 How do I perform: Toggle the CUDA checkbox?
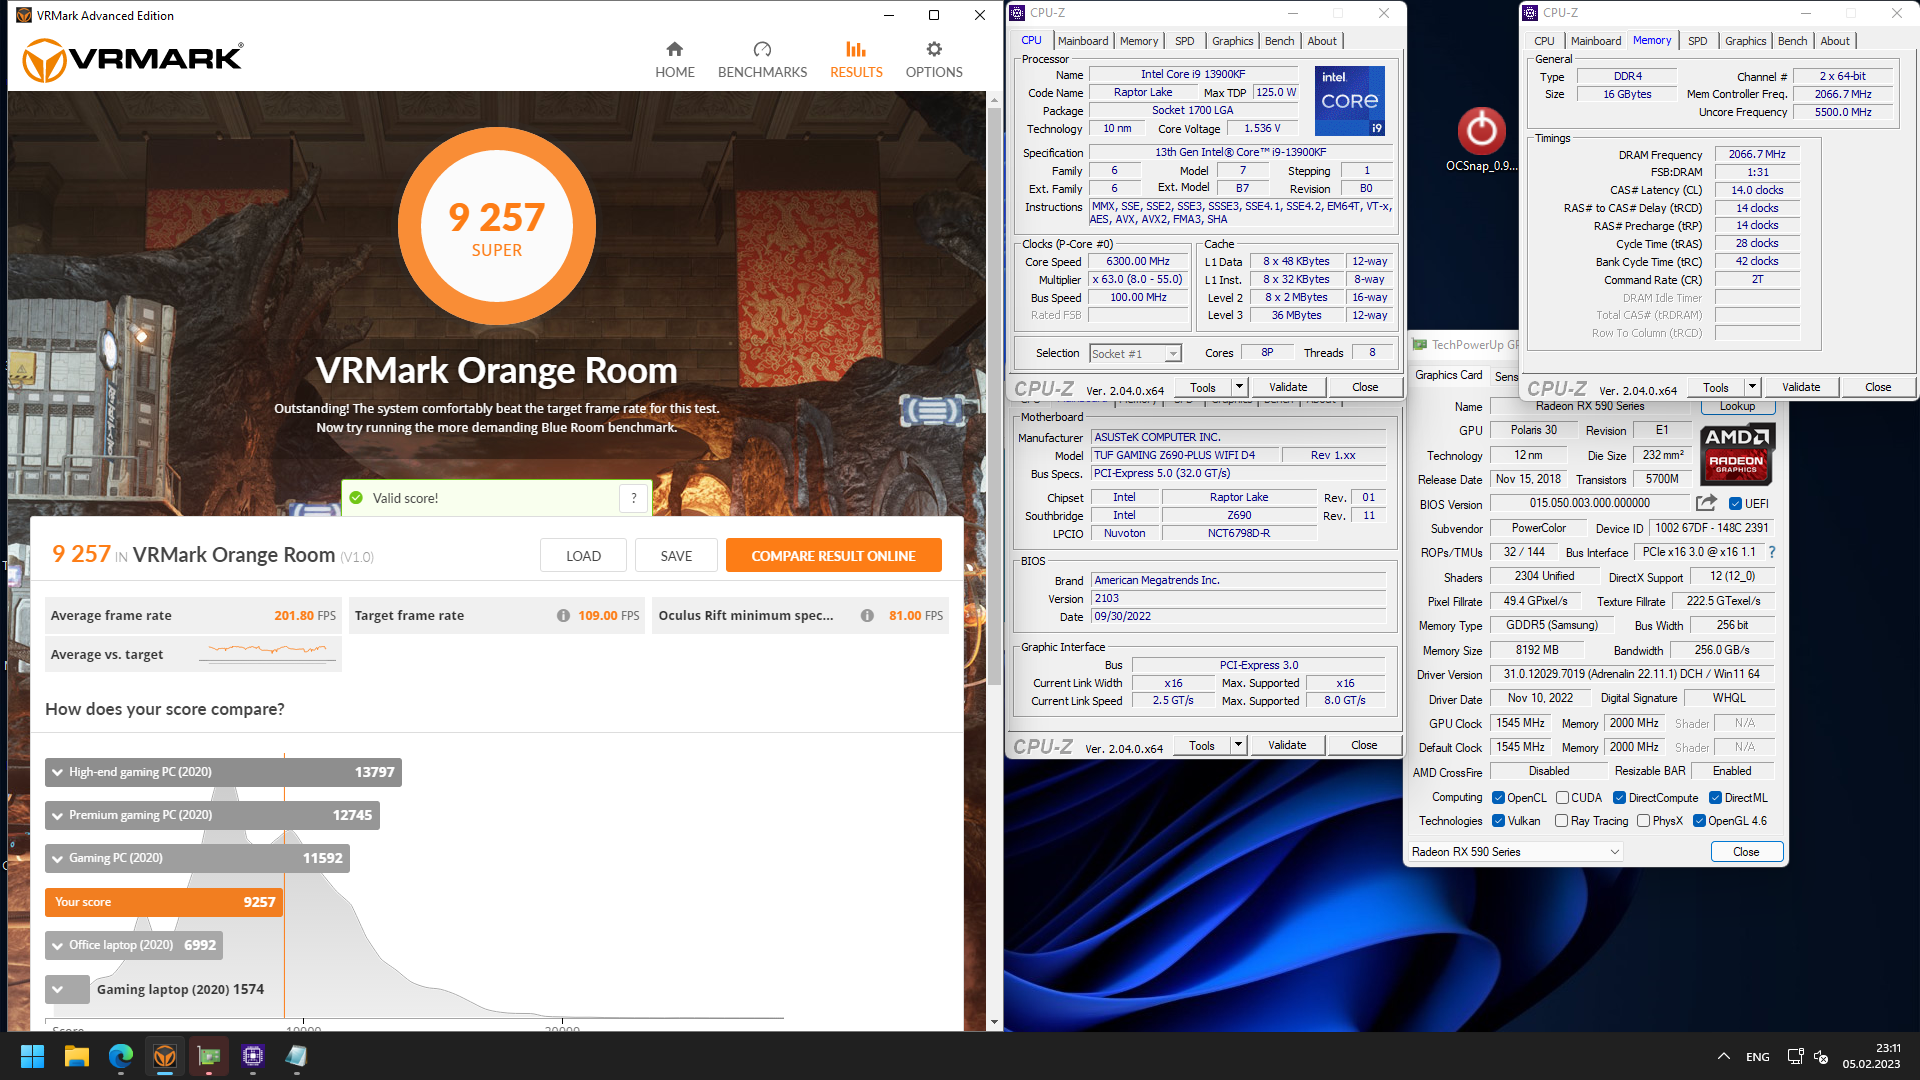1562,798
